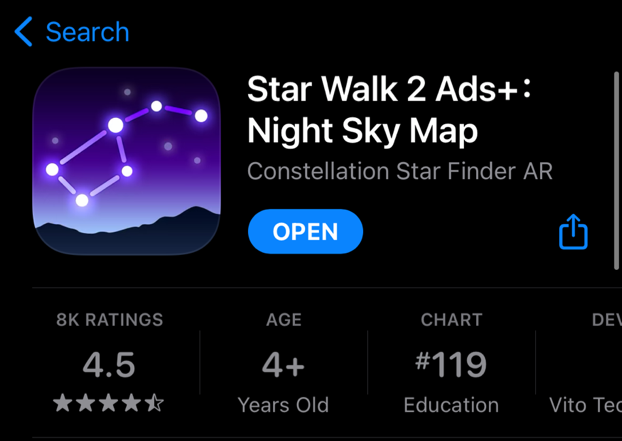Image resolution: width=622 pixels, height=441 pixels.
Task: Open the Vito Tech developer page
Action: pyautogui.click(x=586, y=405)
